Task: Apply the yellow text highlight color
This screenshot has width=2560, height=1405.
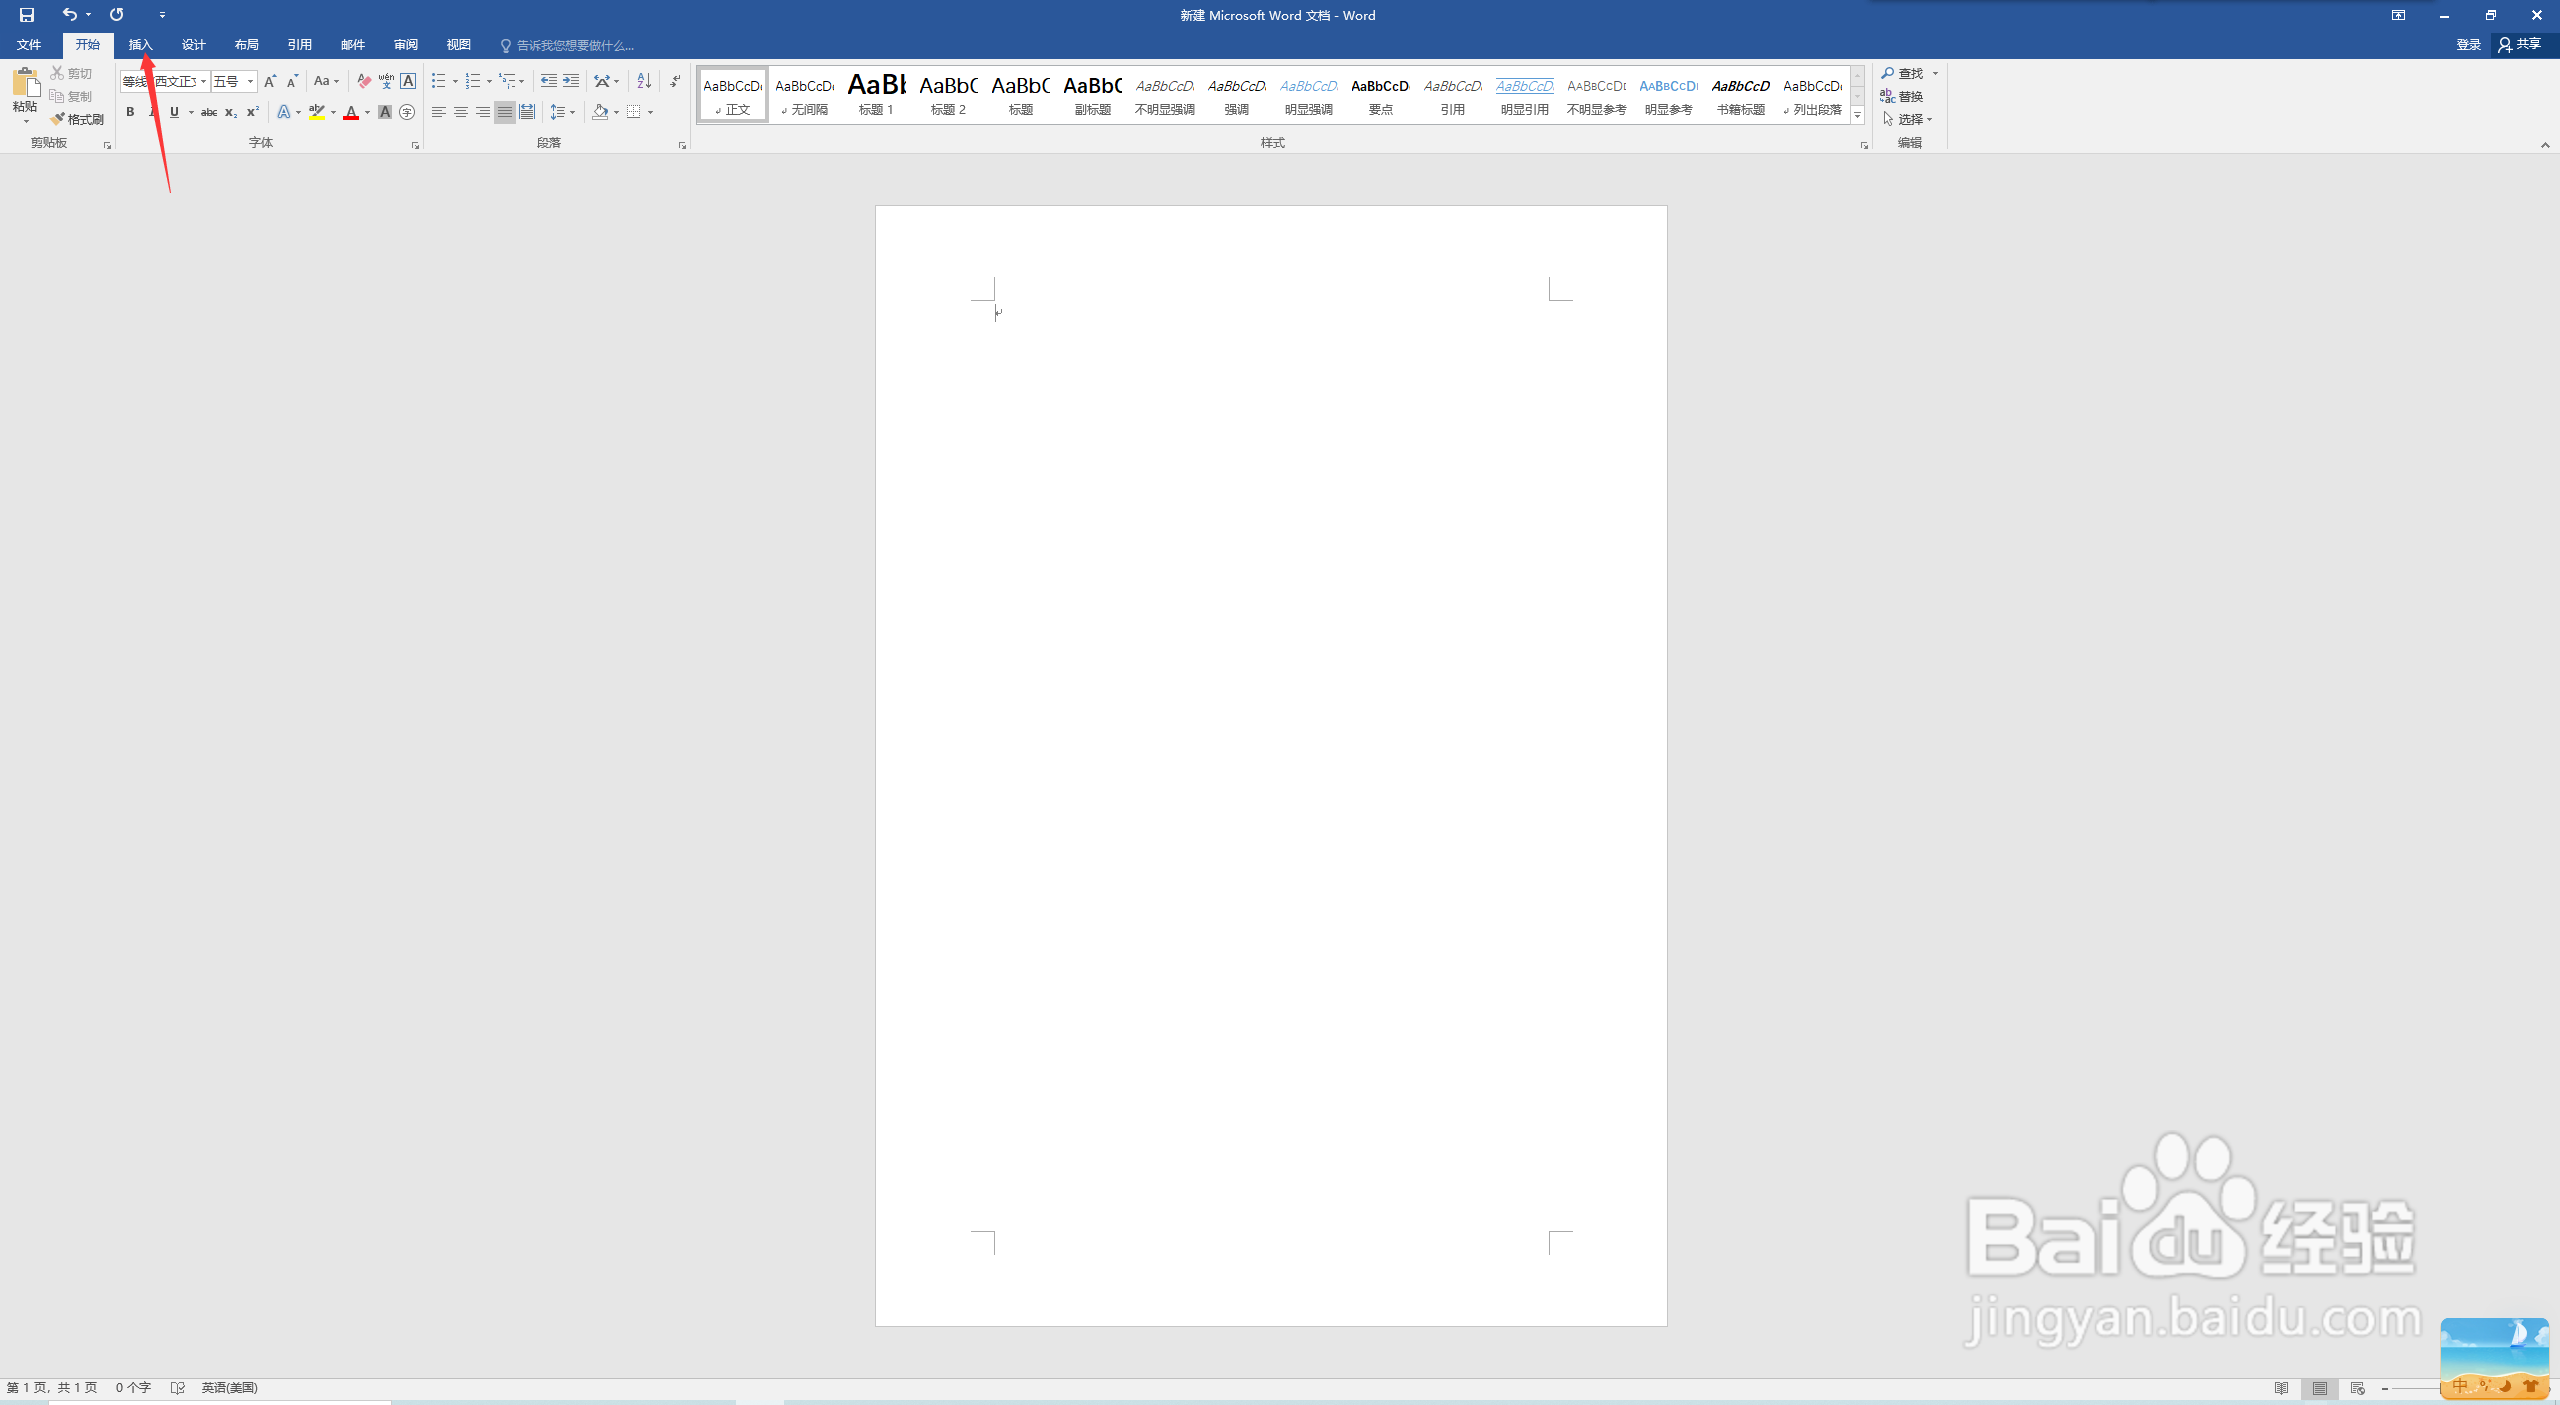Action: tap(317, 112)
